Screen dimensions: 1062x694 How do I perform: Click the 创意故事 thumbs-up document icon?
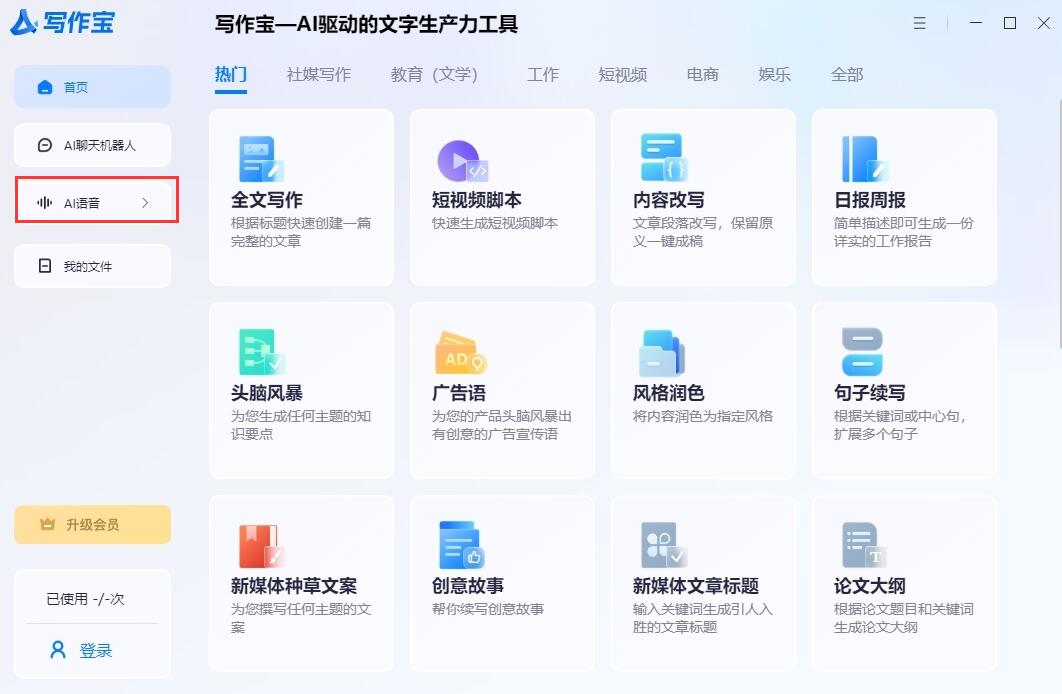click(461, 544)
